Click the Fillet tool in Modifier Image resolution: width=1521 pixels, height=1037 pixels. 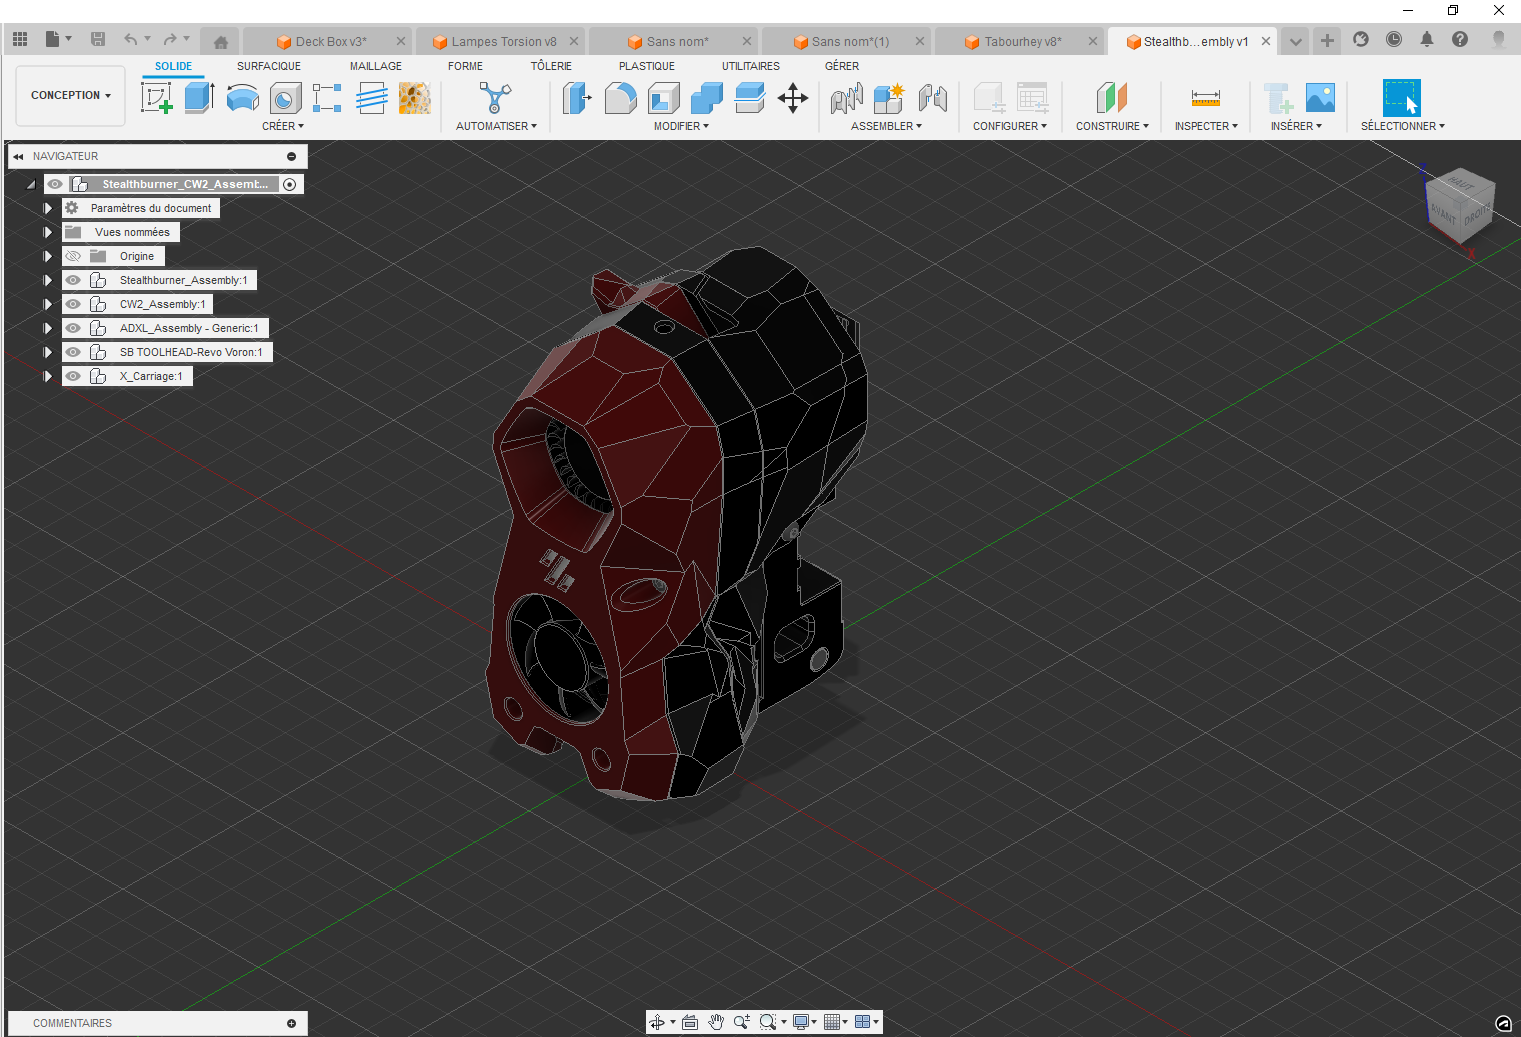point(620,98)
